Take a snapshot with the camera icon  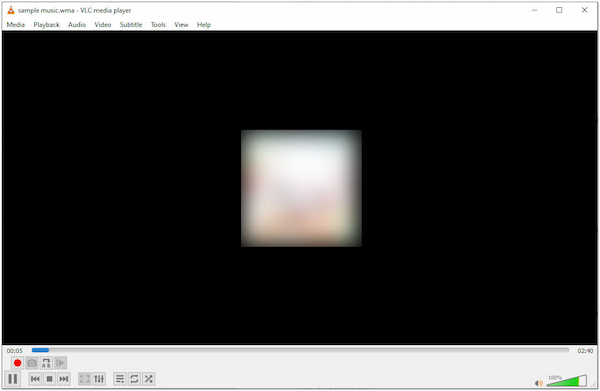pos(32,363)
